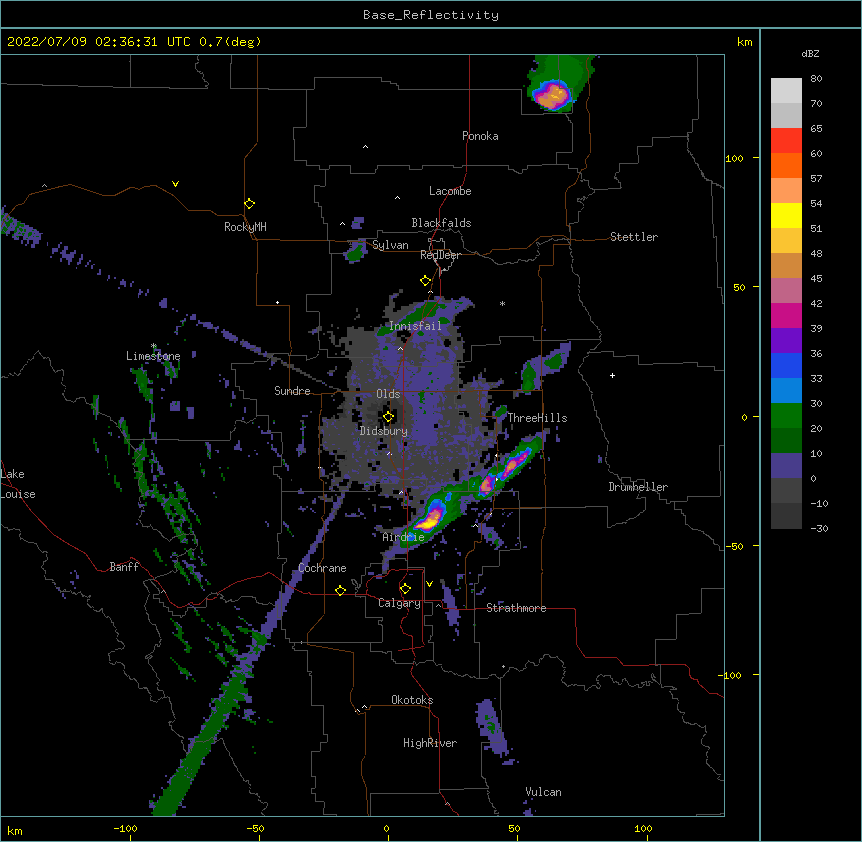Click the Banff town label
The width and height of the screenshot is (862, 842).
click(124, 567)
